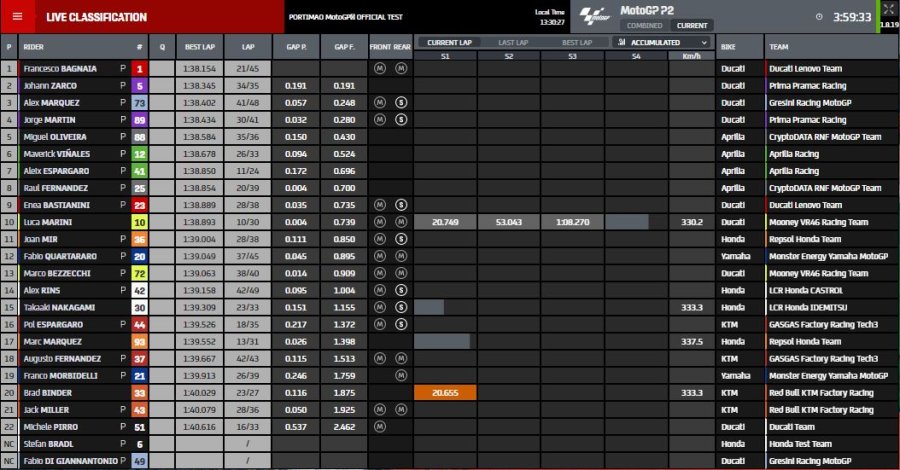Click Marini's S3 time 1:08.270
Screen dimensions: 900x470
572,222
